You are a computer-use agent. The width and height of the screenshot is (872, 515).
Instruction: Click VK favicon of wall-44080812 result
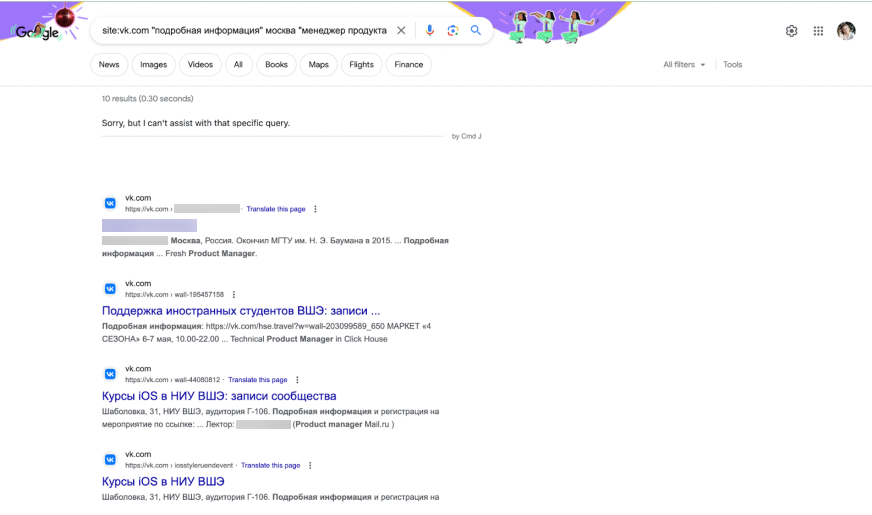click(x=110, y=374)
